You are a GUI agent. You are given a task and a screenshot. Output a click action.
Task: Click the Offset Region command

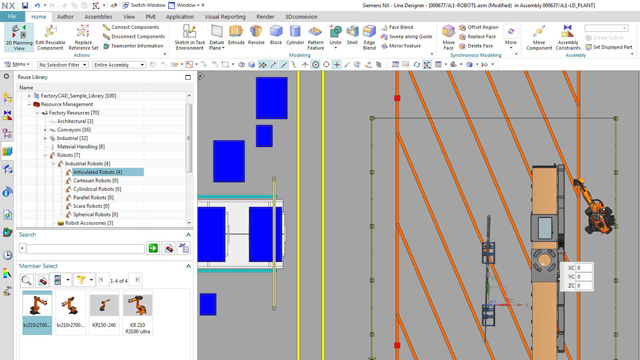coord(478,27)
